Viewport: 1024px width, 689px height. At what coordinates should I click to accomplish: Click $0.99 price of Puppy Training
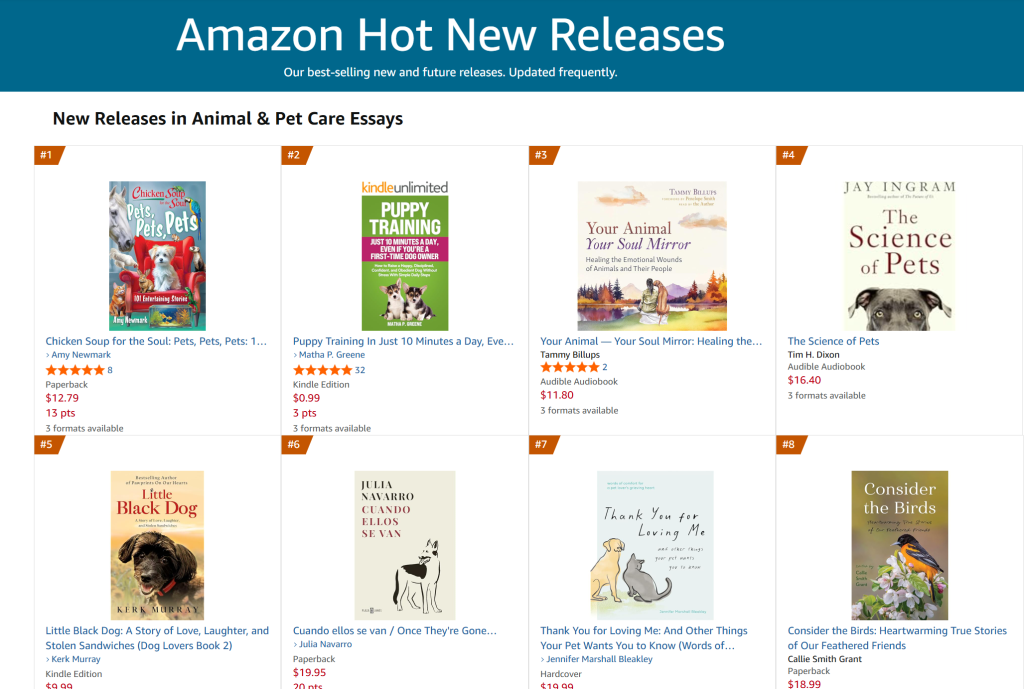click(307, 398)
